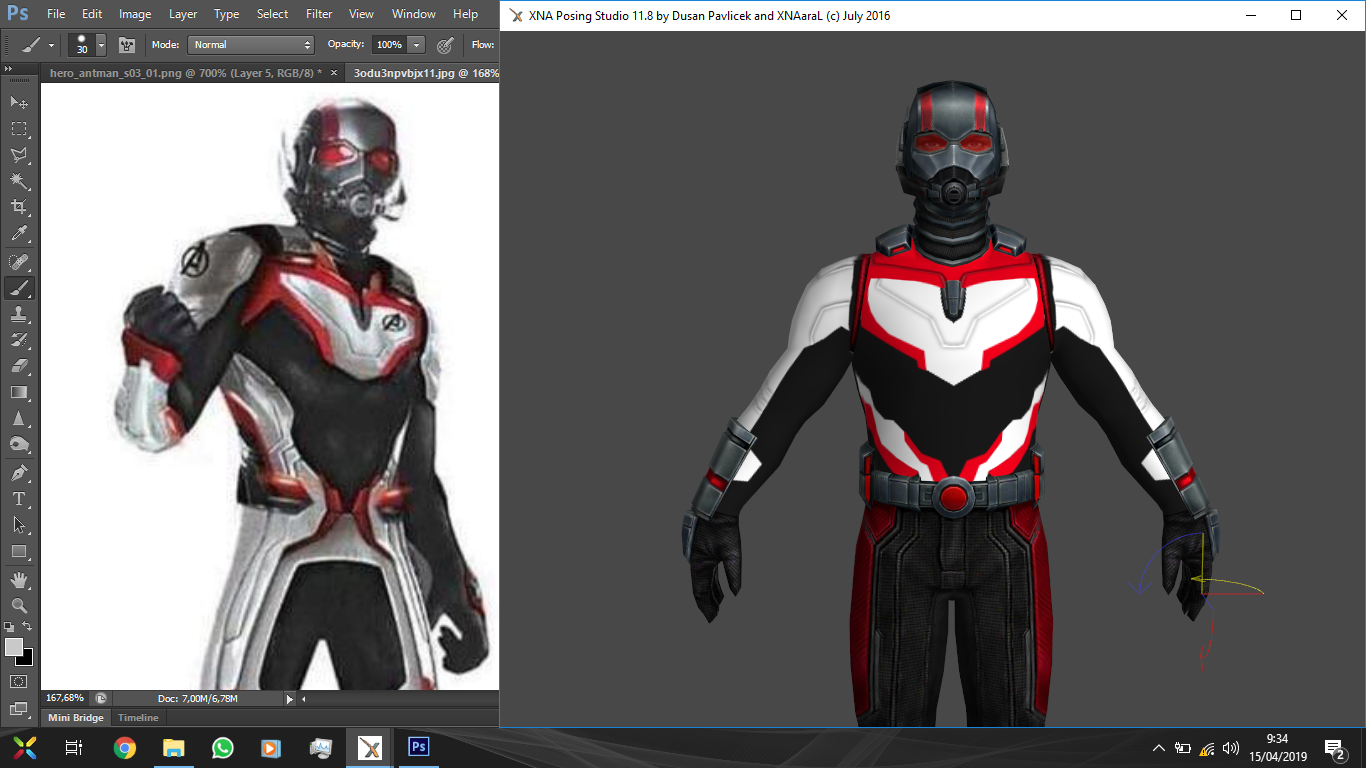Change the screen mode in toolbox

(x=19, y=709)
